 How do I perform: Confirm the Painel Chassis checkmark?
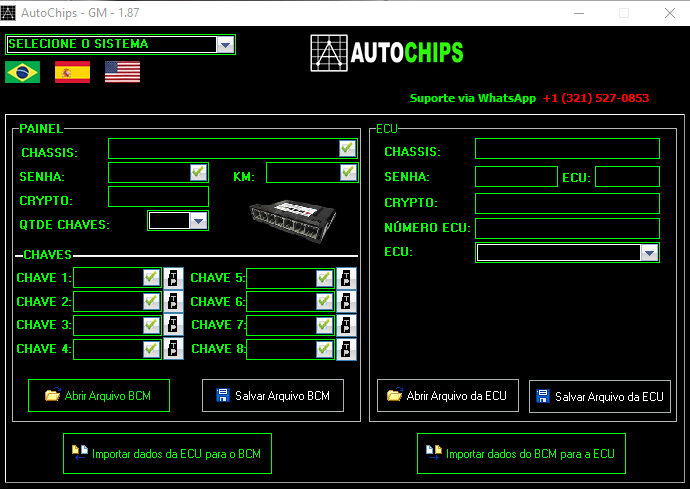[x=347, y=148]
